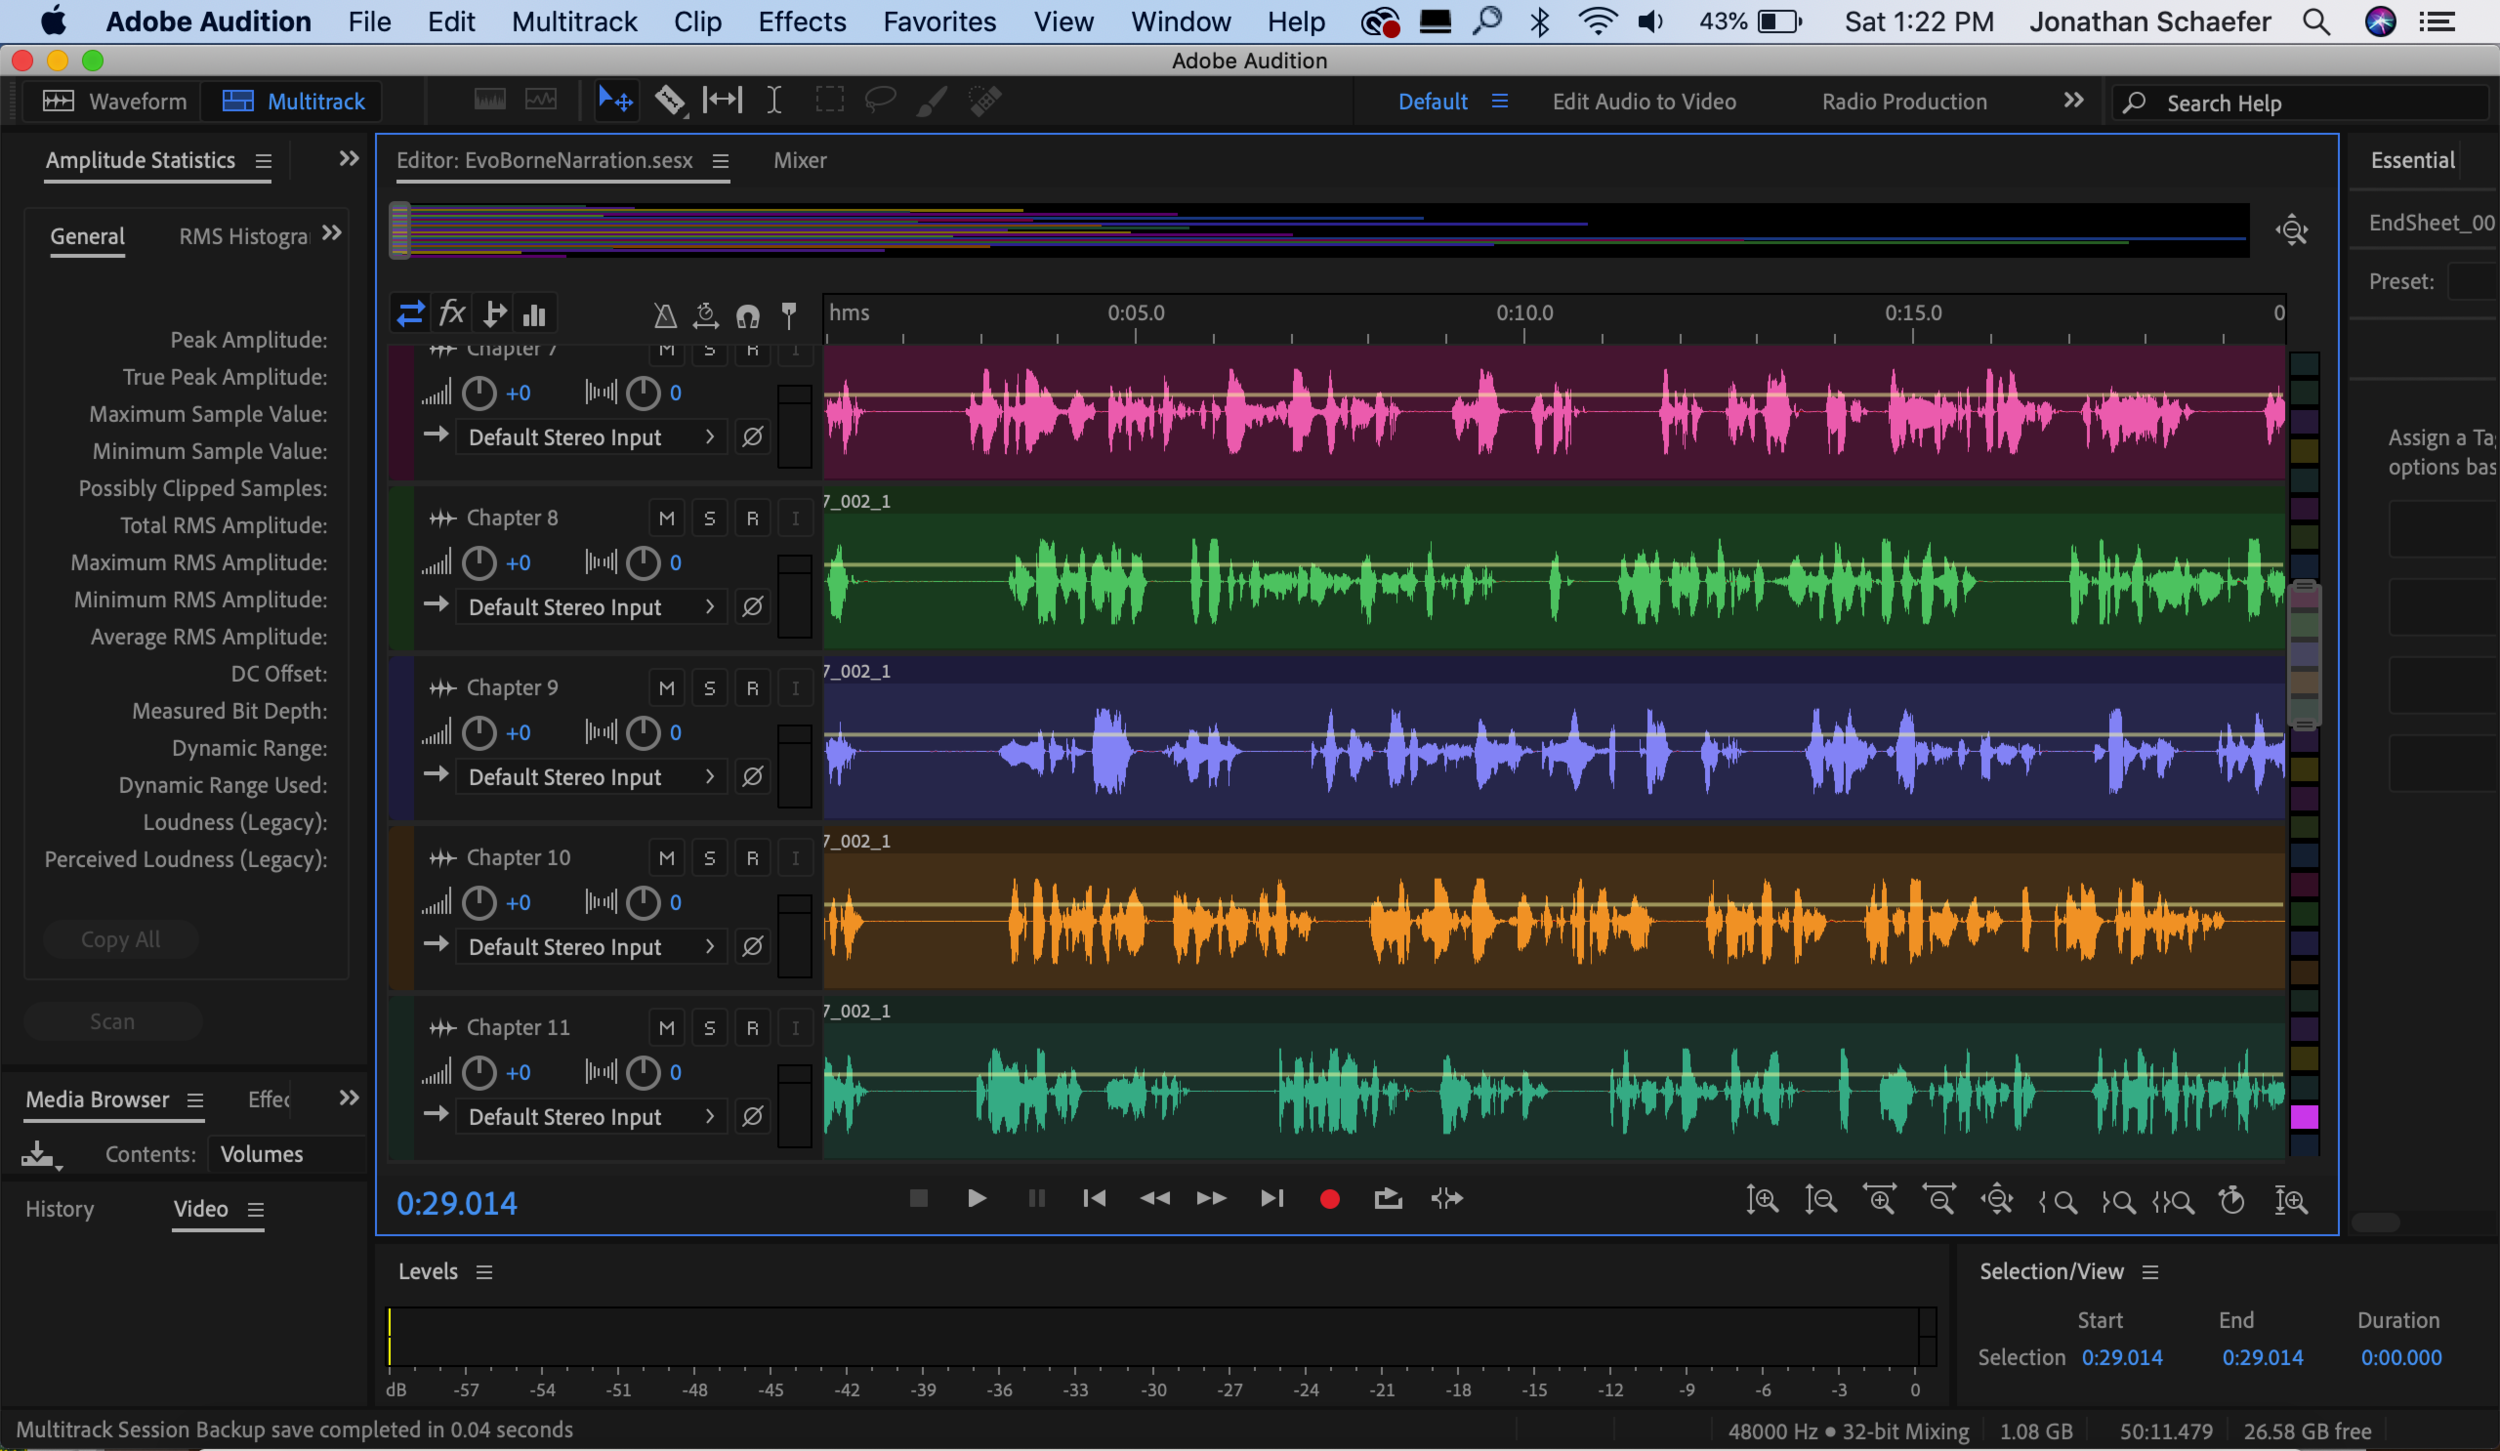Select the Time Selection tool

774,100
